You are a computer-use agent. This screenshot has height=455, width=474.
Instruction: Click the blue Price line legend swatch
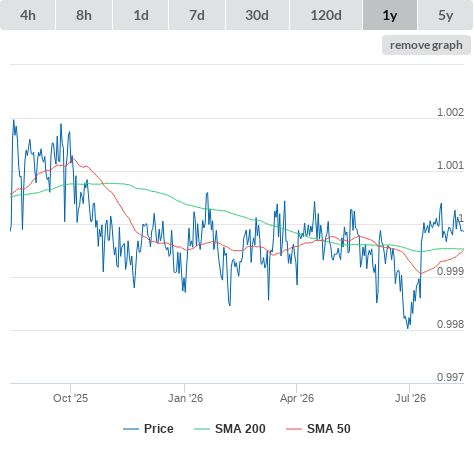pyautogui.click(x=131, y=429)
